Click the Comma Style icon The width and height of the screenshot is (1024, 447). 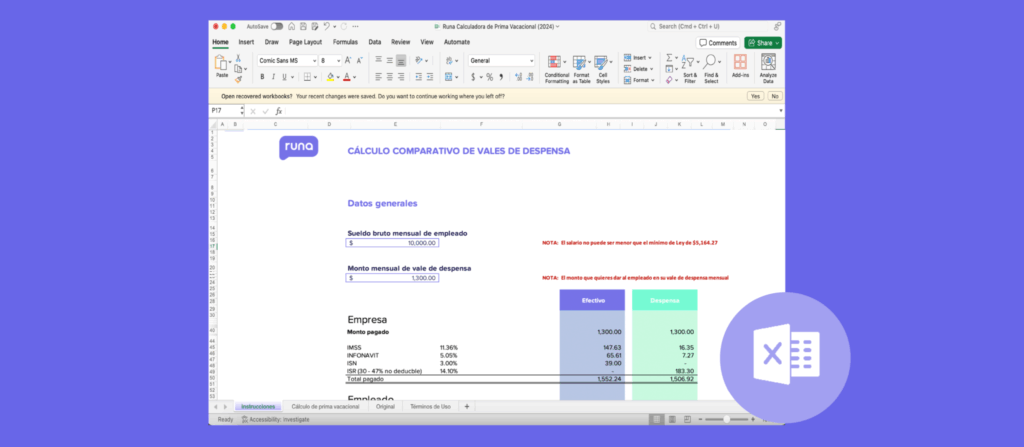click(x=502, y=77)
